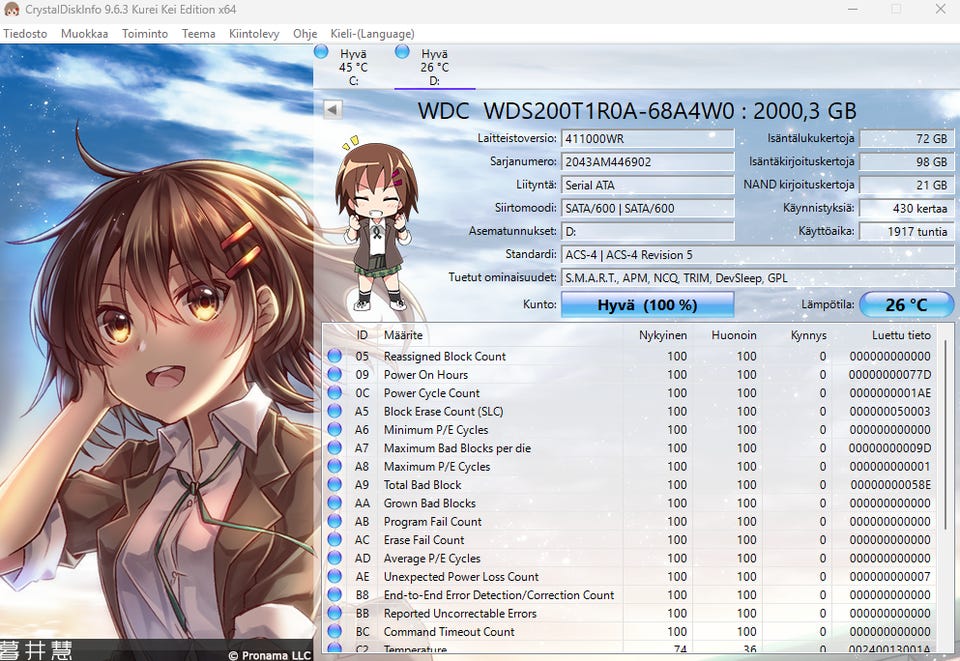Click the Sarjanumero serial number field
The image size is (960, 661).
[x=647, y=162]
